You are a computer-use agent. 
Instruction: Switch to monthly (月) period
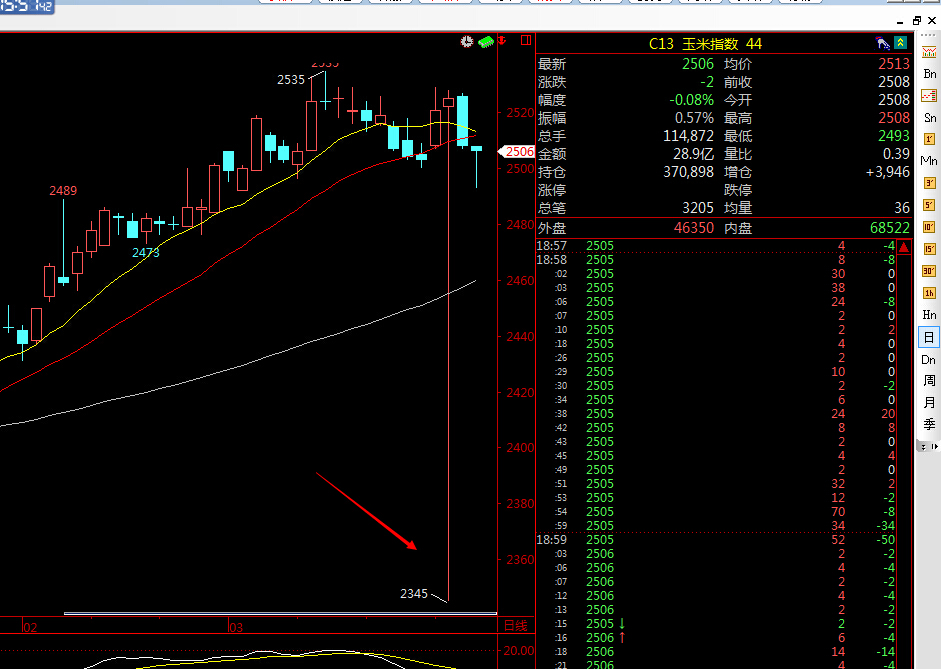929,403
